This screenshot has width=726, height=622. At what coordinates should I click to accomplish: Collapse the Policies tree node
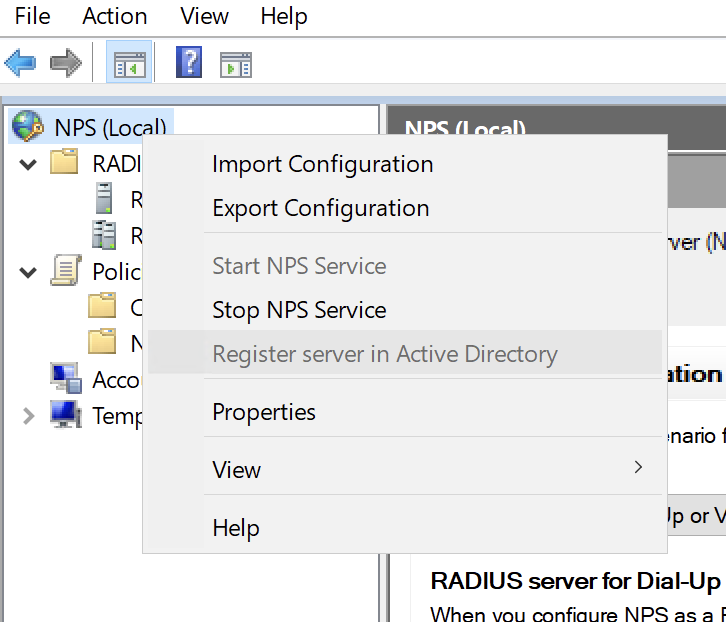28,272
